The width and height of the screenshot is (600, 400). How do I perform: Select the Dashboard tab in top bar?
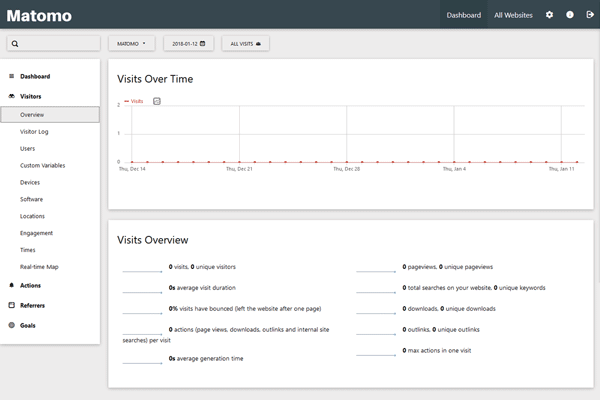point(463,15)
